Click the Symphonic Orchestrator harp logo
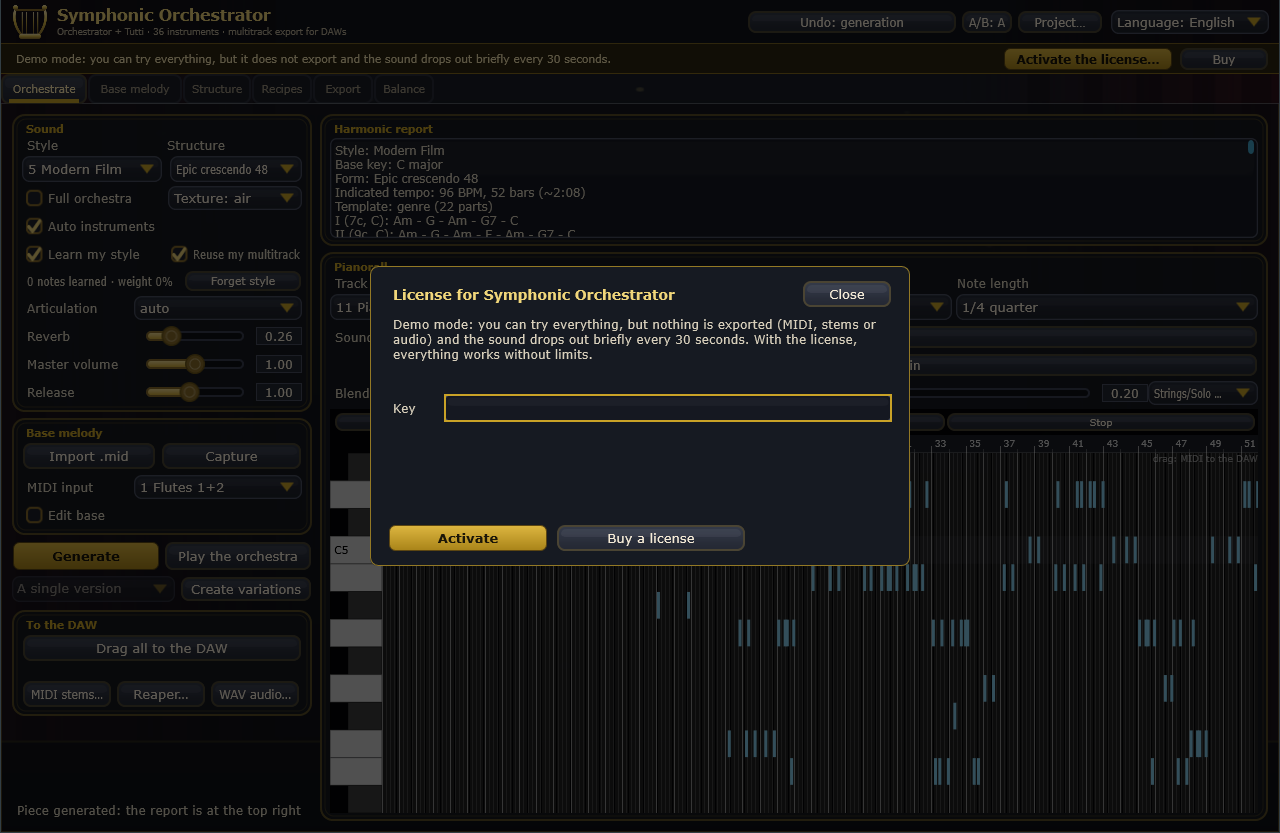 point(30,21)
